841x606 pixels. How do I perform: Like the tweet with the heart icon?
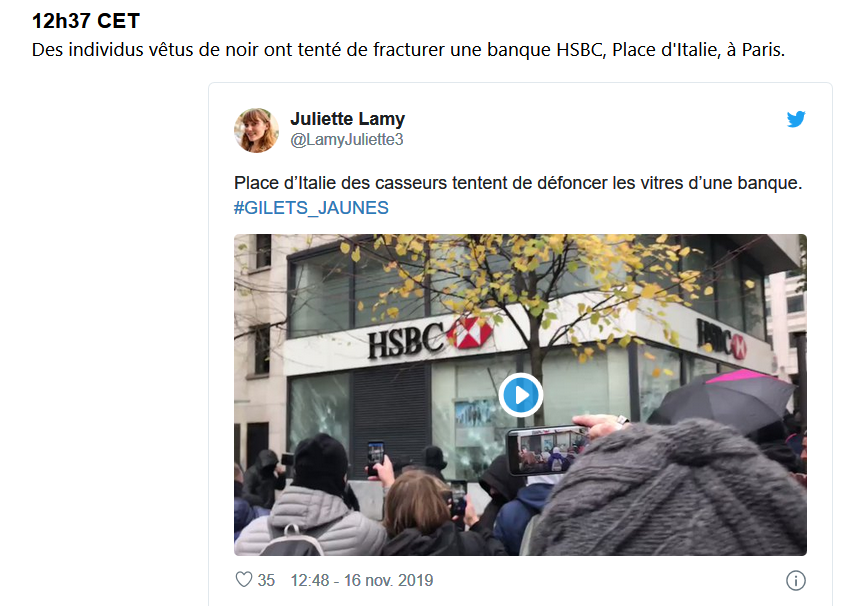[244, 580]
